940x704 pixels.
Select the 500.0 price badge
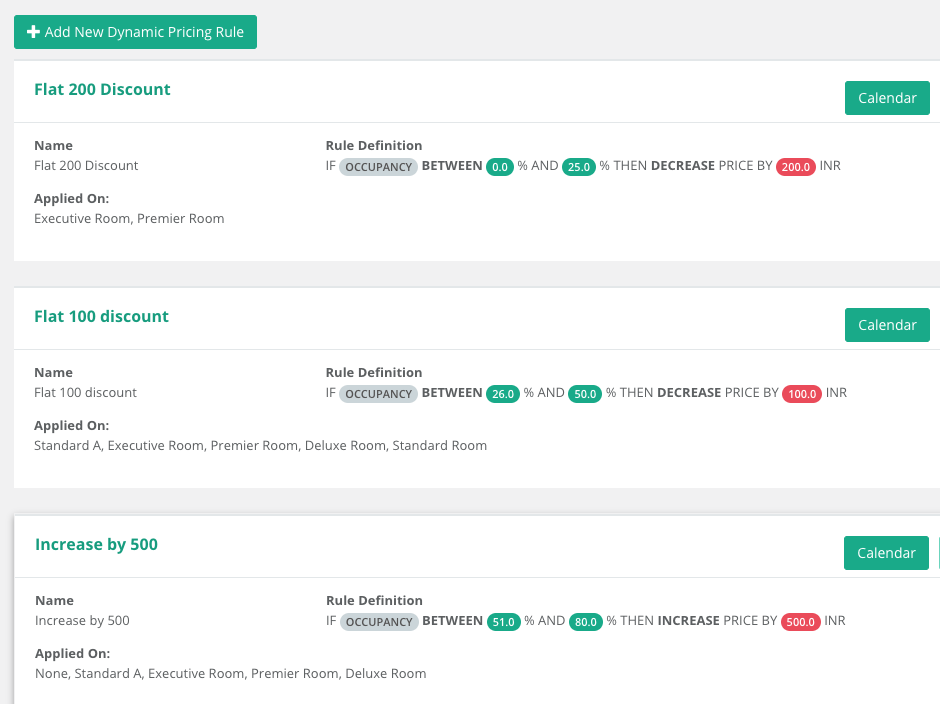(x=800, y=622)
